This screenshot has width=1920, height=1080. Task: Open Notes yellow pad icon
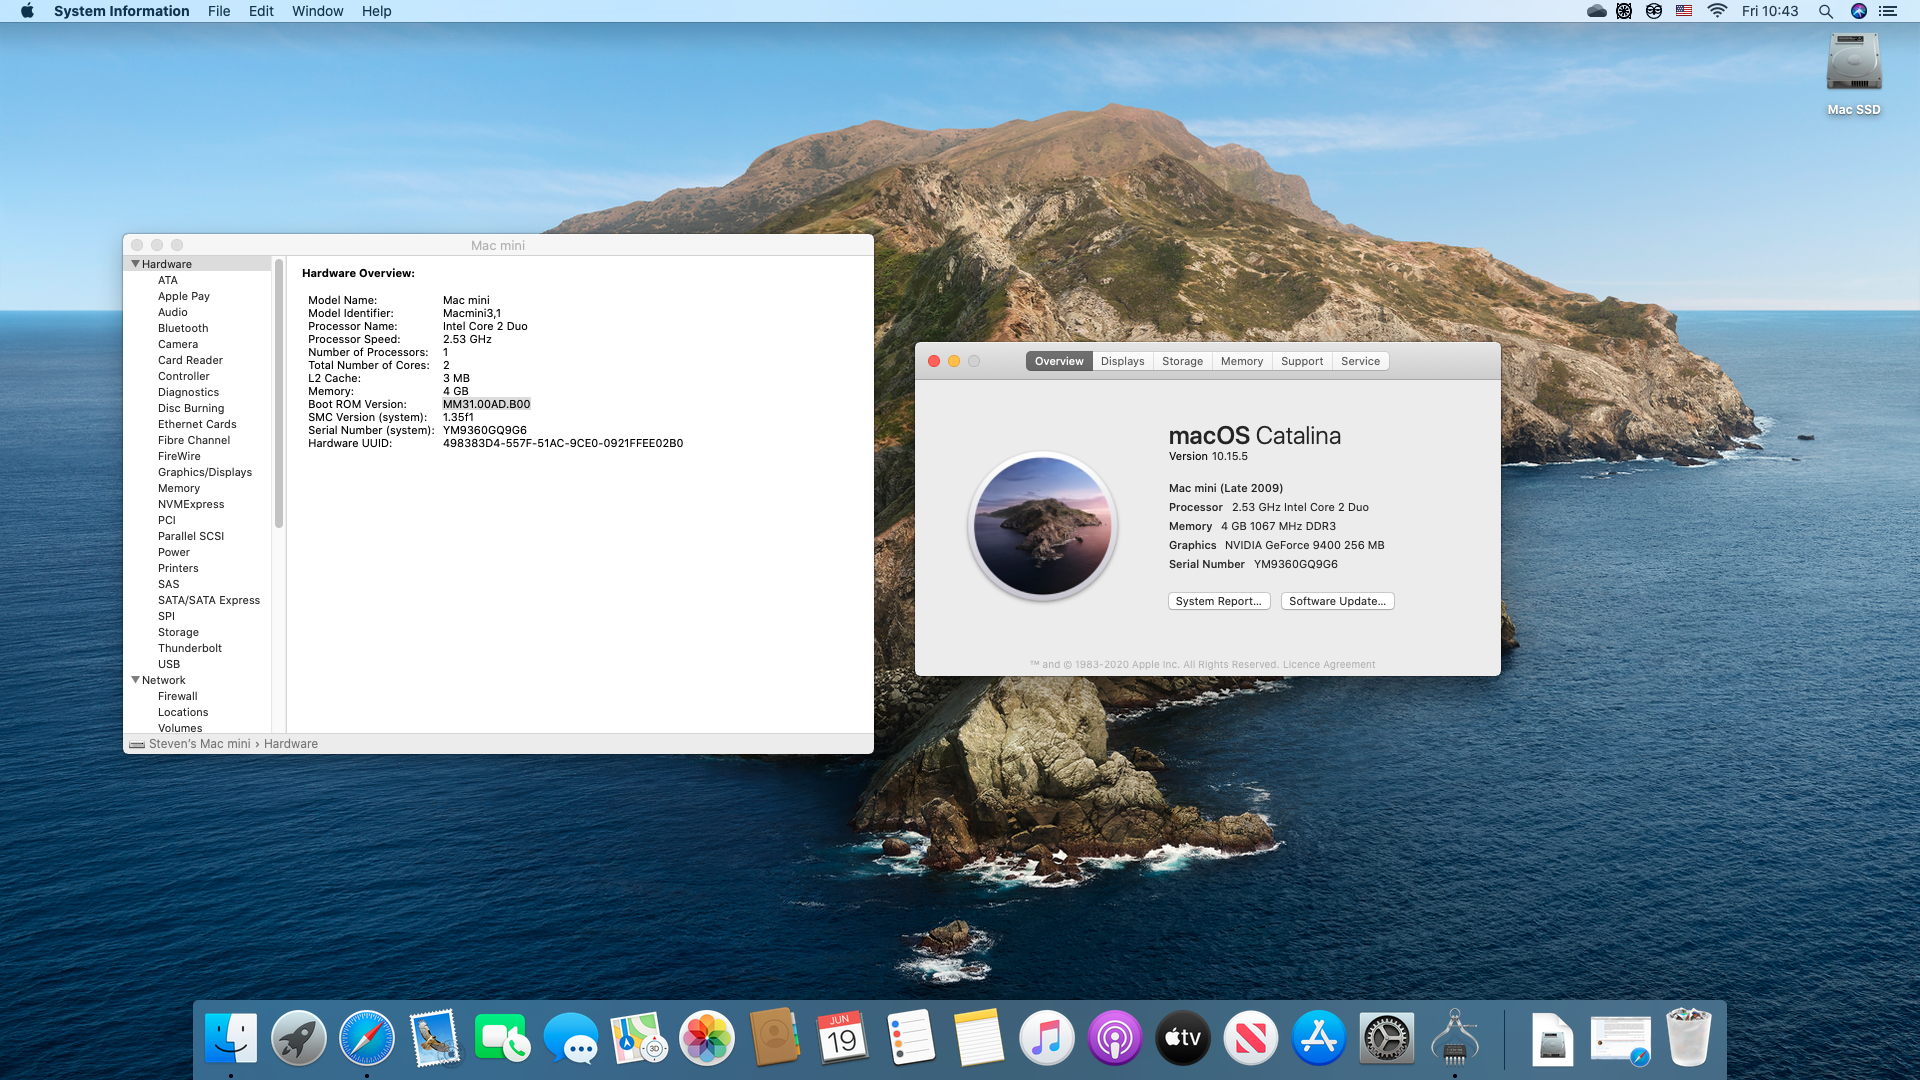click(x=979, y=1038)
